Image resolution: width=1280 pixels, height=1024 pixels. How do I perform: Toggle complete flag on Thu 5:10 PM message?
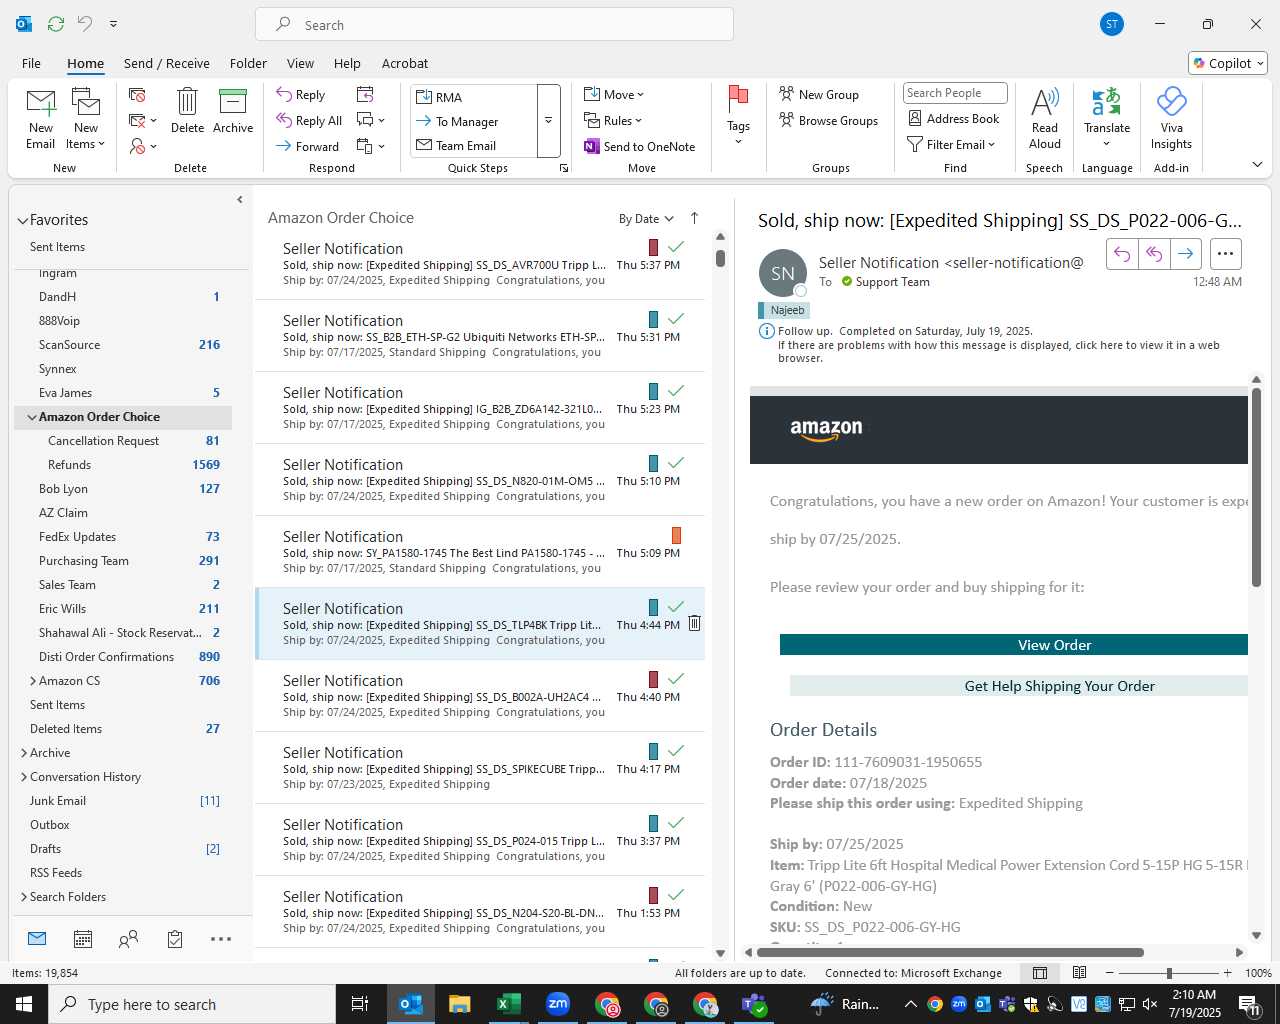tap(676, 462)
